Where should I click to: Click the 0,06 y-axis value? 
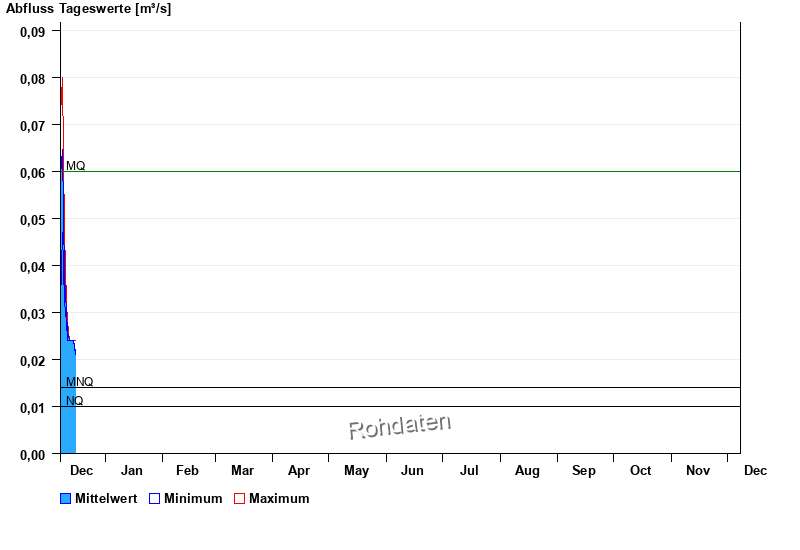pyautogui.click(x=33, y=173)
